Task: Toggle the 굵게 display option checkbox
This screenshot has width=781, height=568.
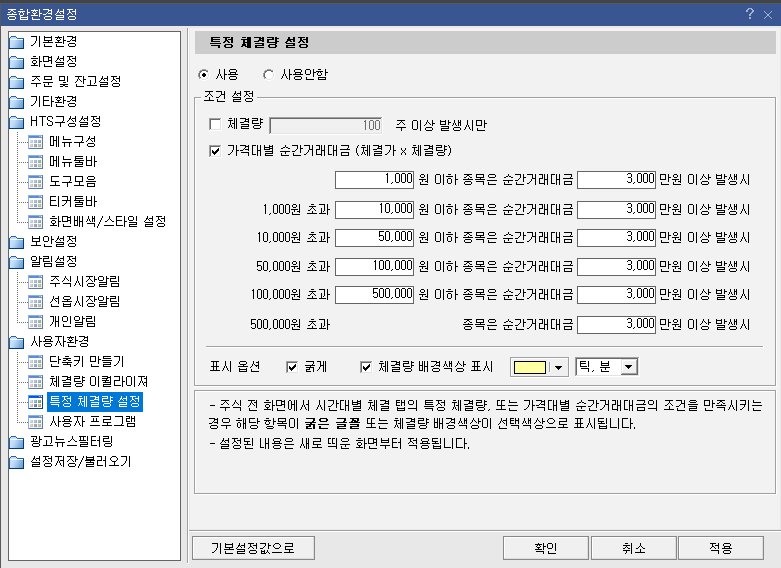Action: click(292, 367)
